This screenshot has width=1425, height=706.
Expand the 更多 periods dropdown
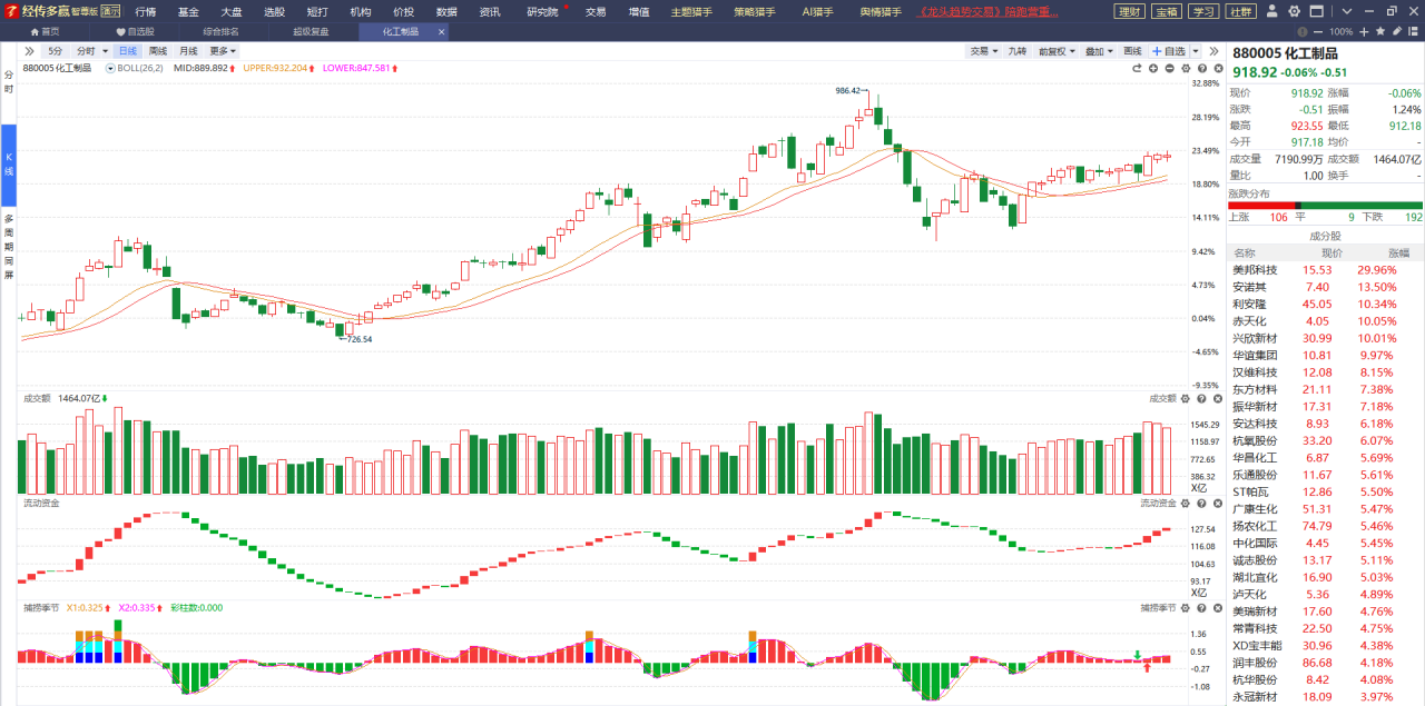[221, 51]
